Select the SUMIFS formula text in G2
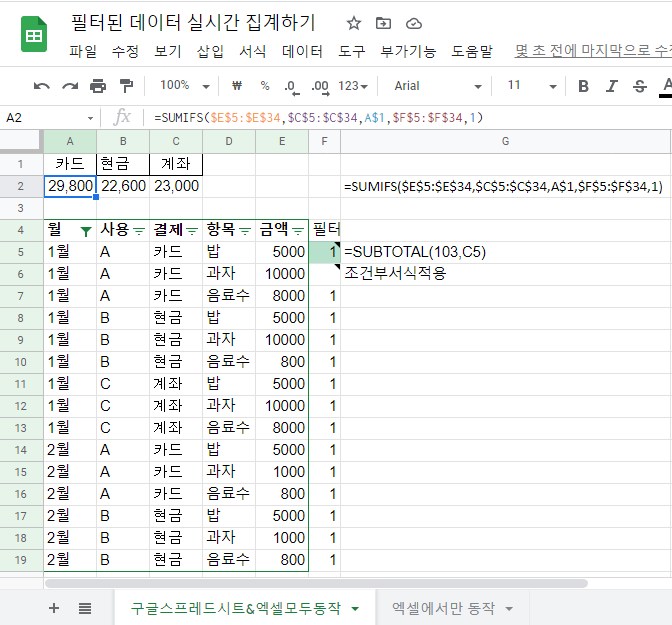 tap(503, 186)
